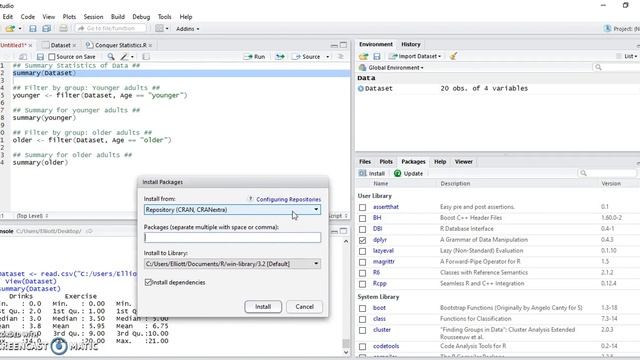Screen dimensions: 640x360
Task: Click the load workspace folder icon
Action: (x=363, y=56)
